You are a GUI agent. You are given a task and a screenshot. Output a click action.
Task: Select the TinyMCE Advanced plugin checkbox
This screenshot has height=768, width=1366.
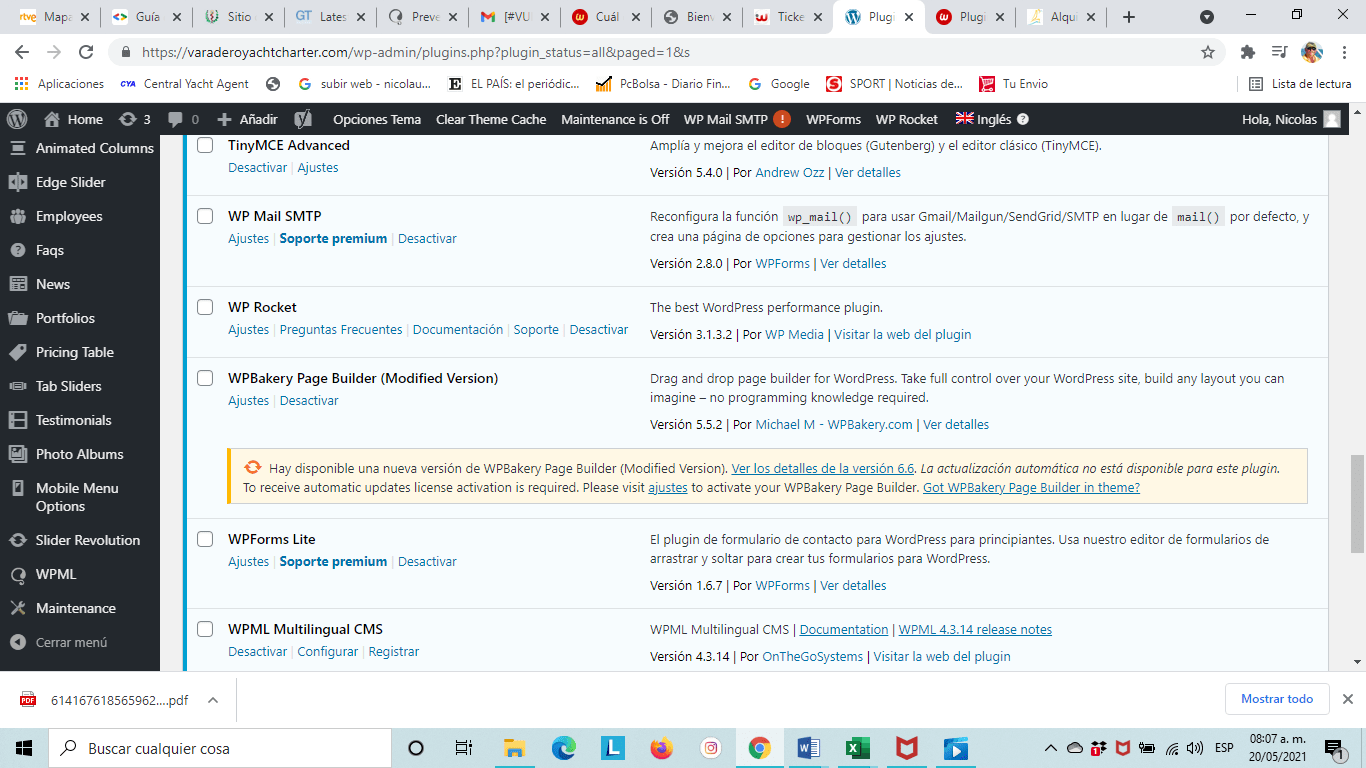coord(205,145)
